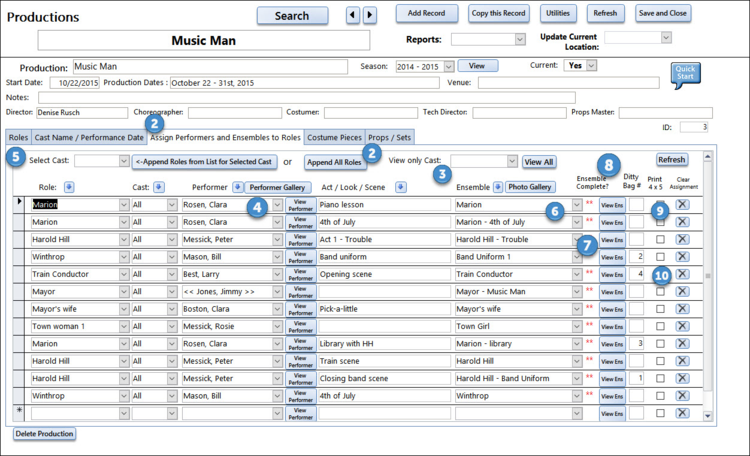Sort by Act / Look / Scene arrow
The image size is (750, 456).
pos(401,187)
